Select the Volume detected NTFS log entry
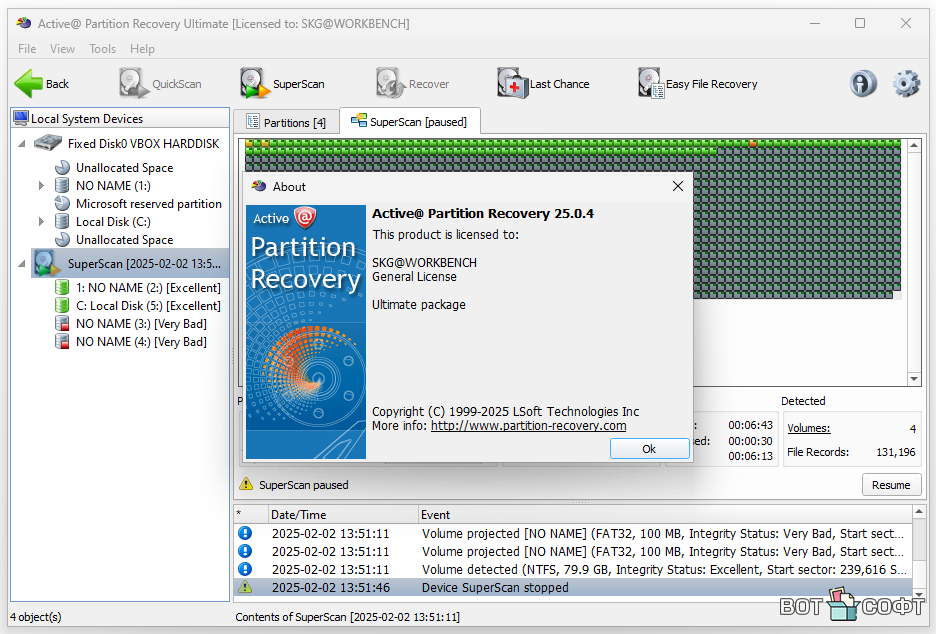This screenshot has height=634, width=936. coord(573,570)
